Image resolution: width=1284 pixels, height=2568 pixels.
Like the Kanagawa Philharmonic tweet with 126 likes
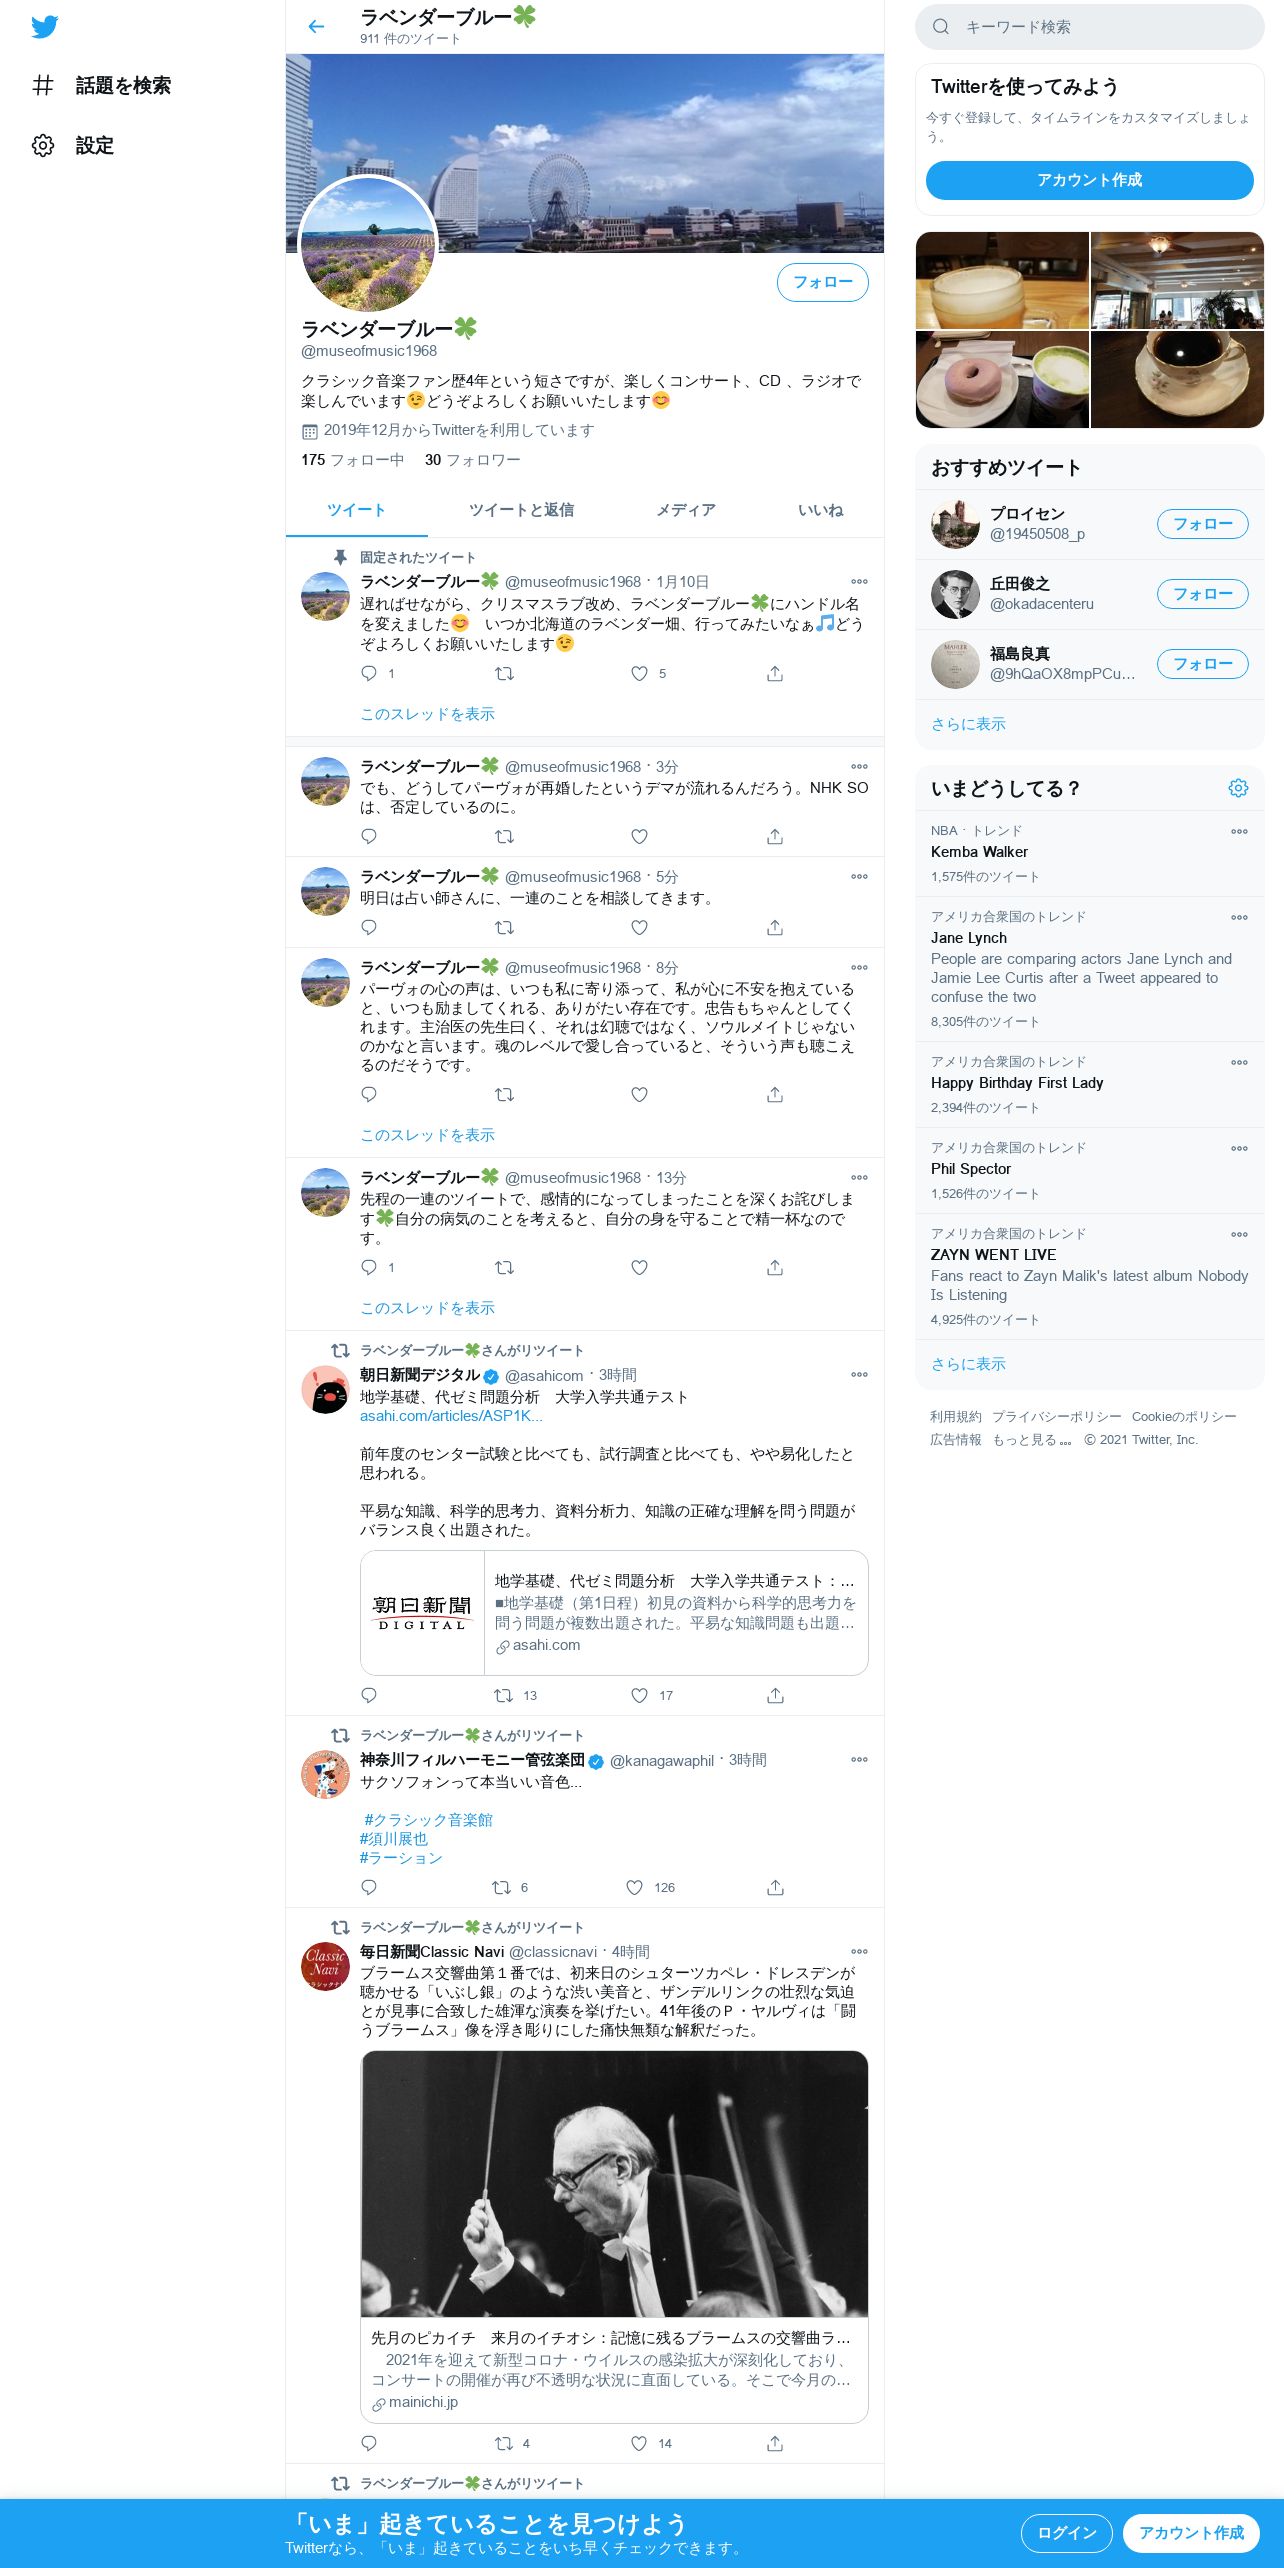point(634,1887)
